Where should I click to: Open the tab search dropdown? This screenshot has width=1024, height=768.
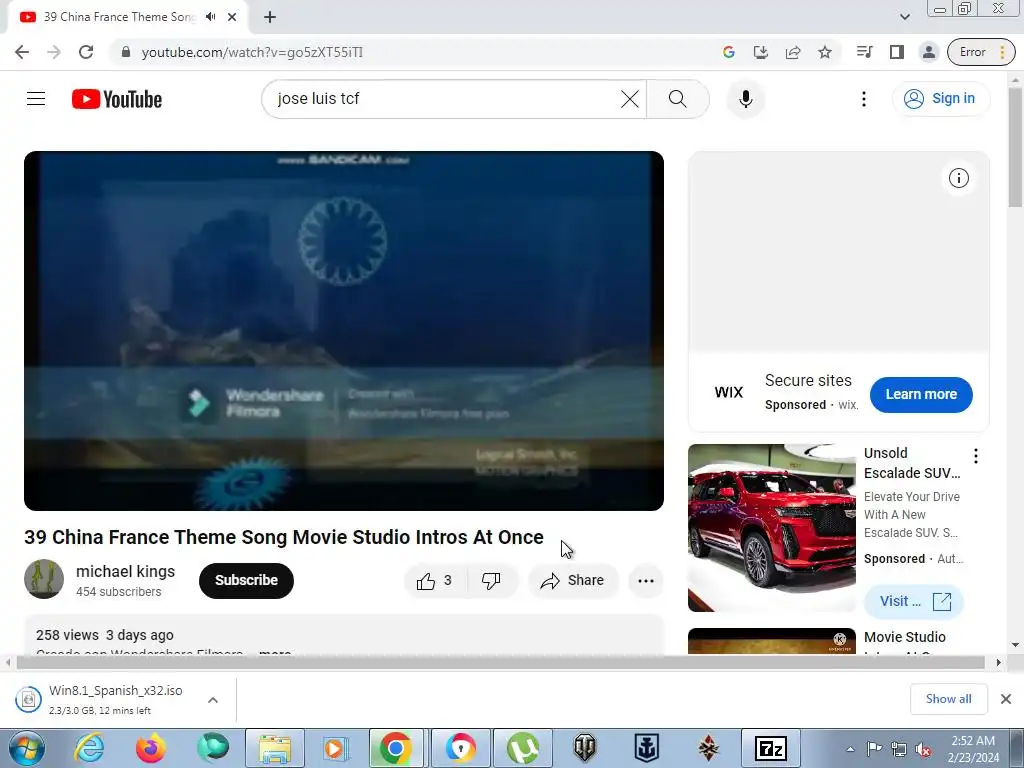[904, 17]
